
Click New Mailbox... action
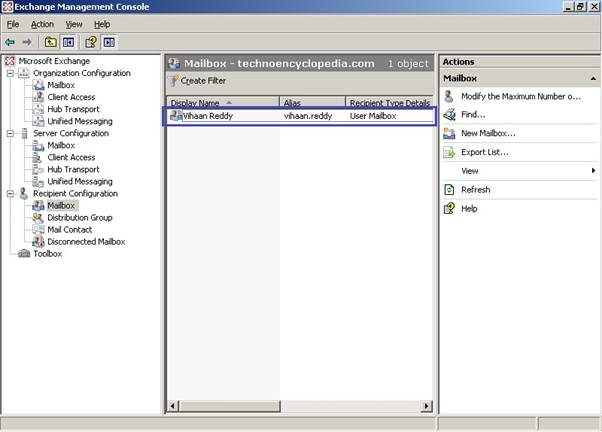tap(488, 133)
